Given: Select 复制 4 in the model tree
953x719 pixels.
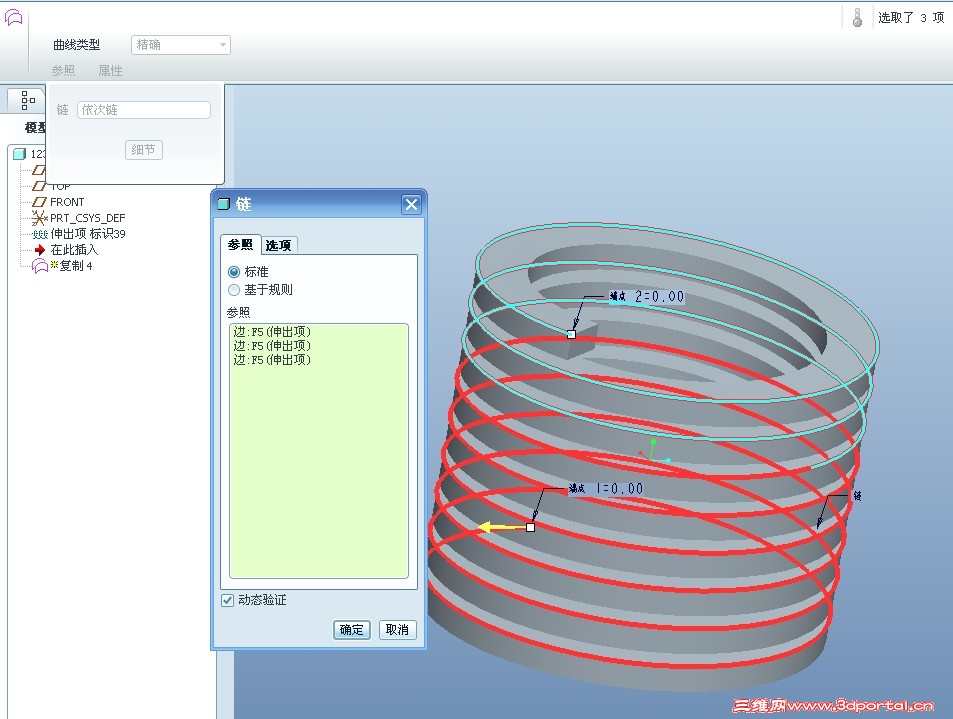Looking at the screenshot, I should tap(76, 266).
